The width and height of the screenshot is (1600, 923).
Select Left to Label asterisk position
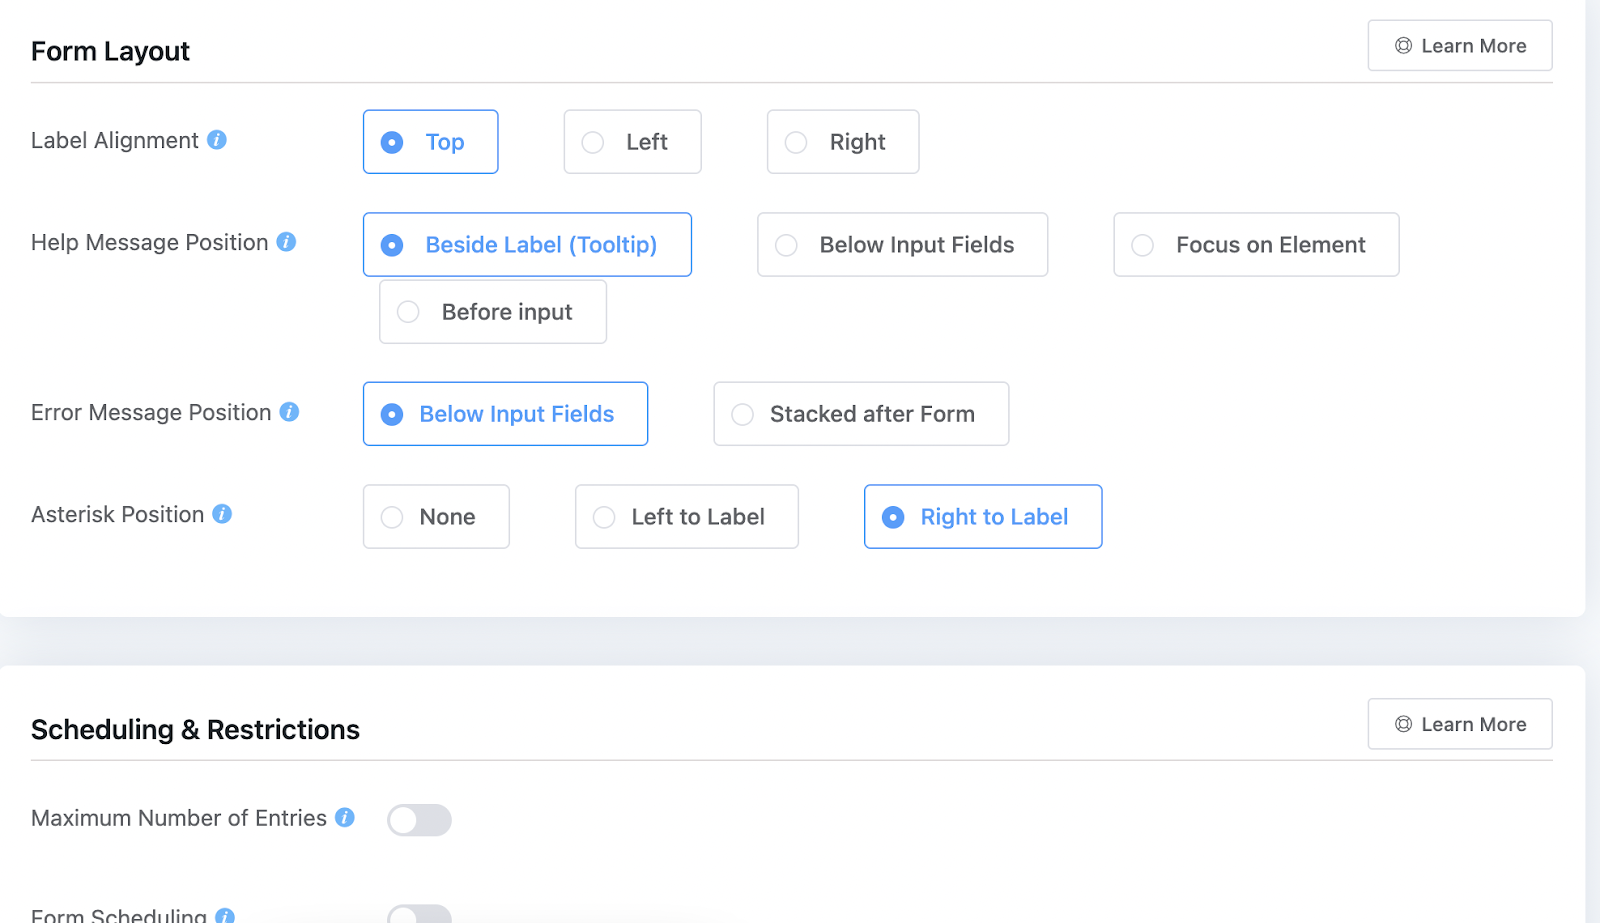point(686,517)
